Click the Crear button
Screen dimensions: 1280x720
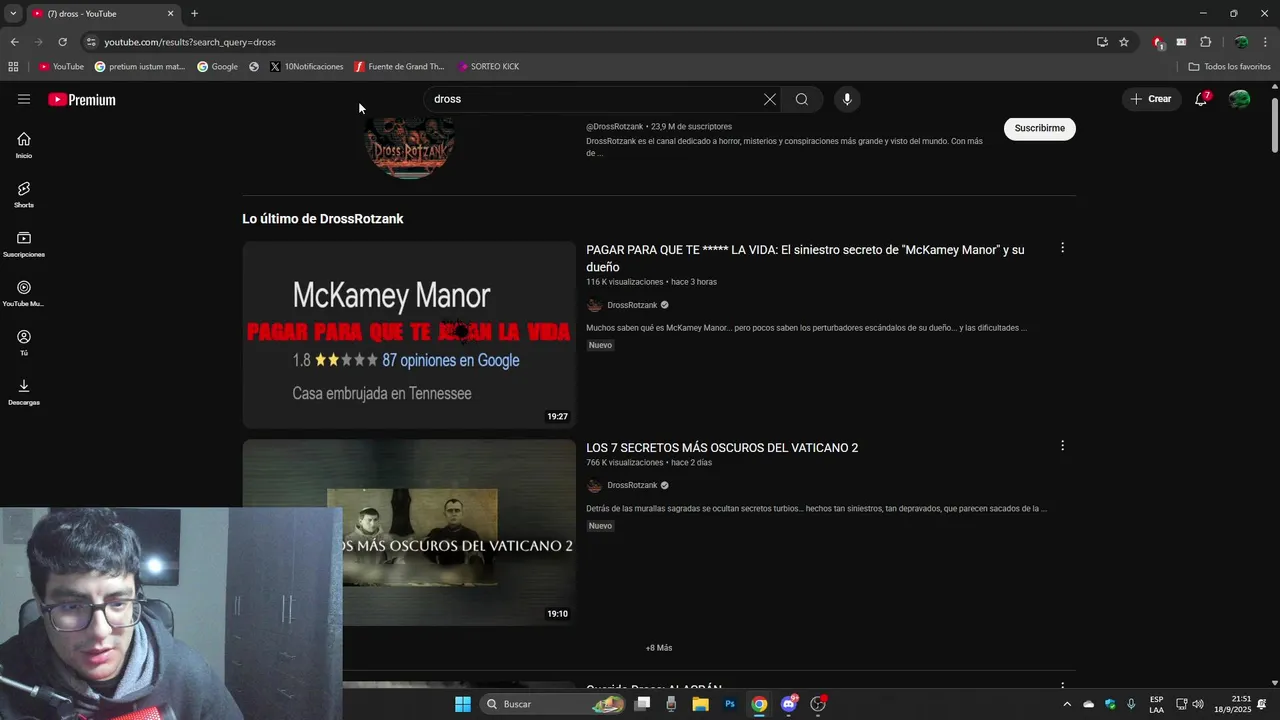click(1151, 99)
